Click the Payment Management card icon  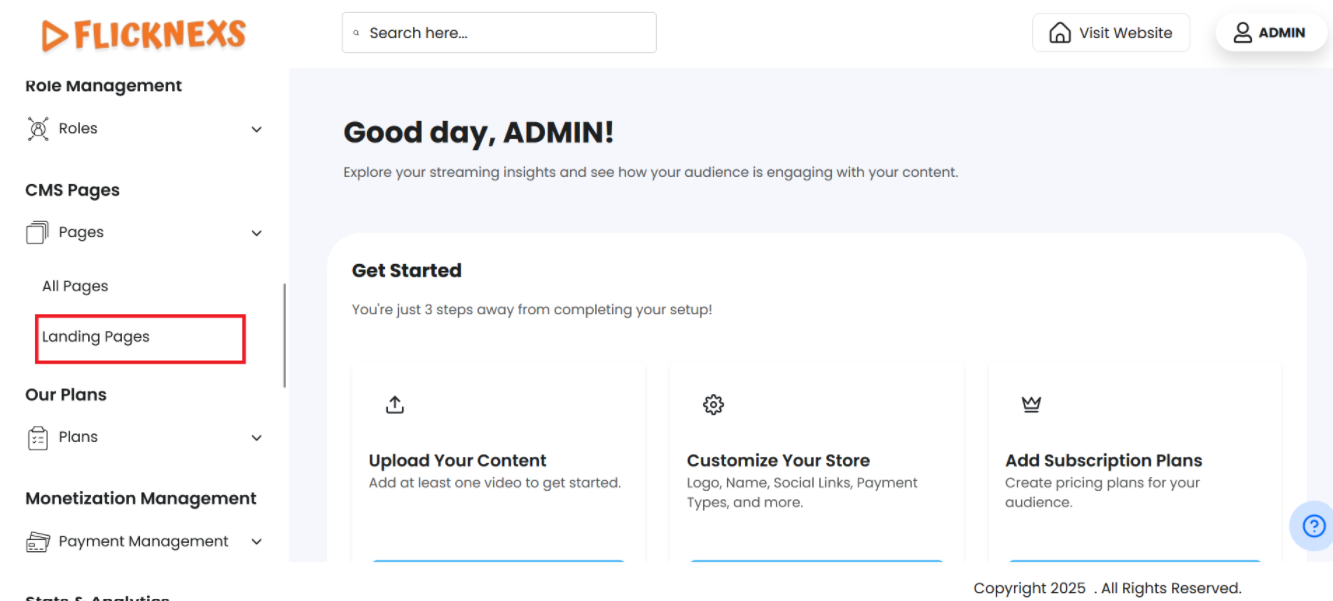pyautogui.click(x=38, y=542)
